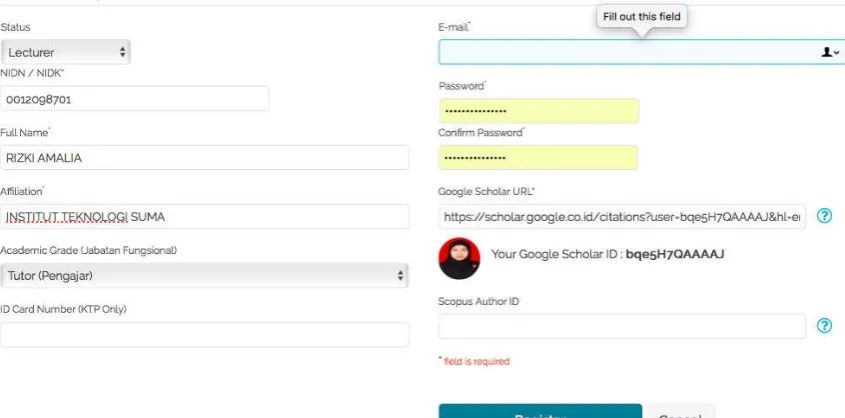Viewport: 845px width, 418px height.
Task: Click the Google Scholar ID text bqe5H7QAAAAJ
Action: [x=675, y=254]
